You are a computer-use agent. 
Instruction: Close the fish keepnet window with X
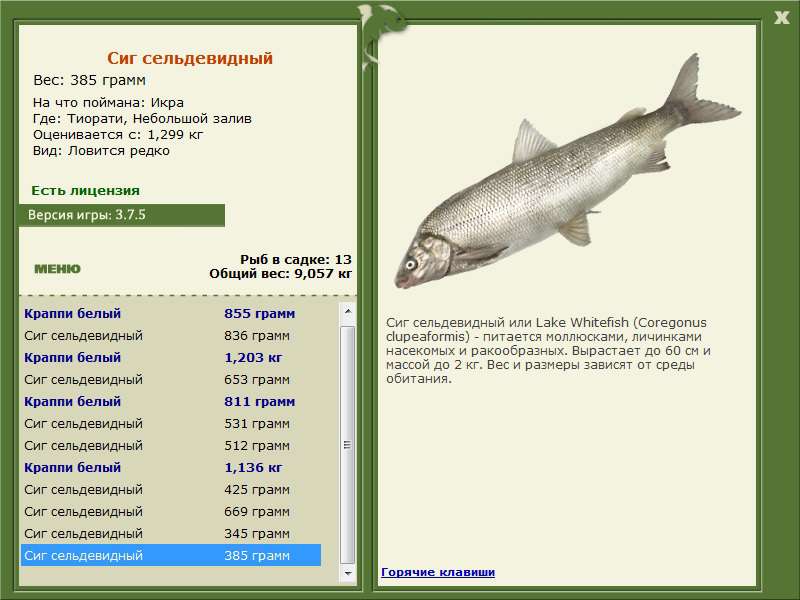[x=781, y=18]
